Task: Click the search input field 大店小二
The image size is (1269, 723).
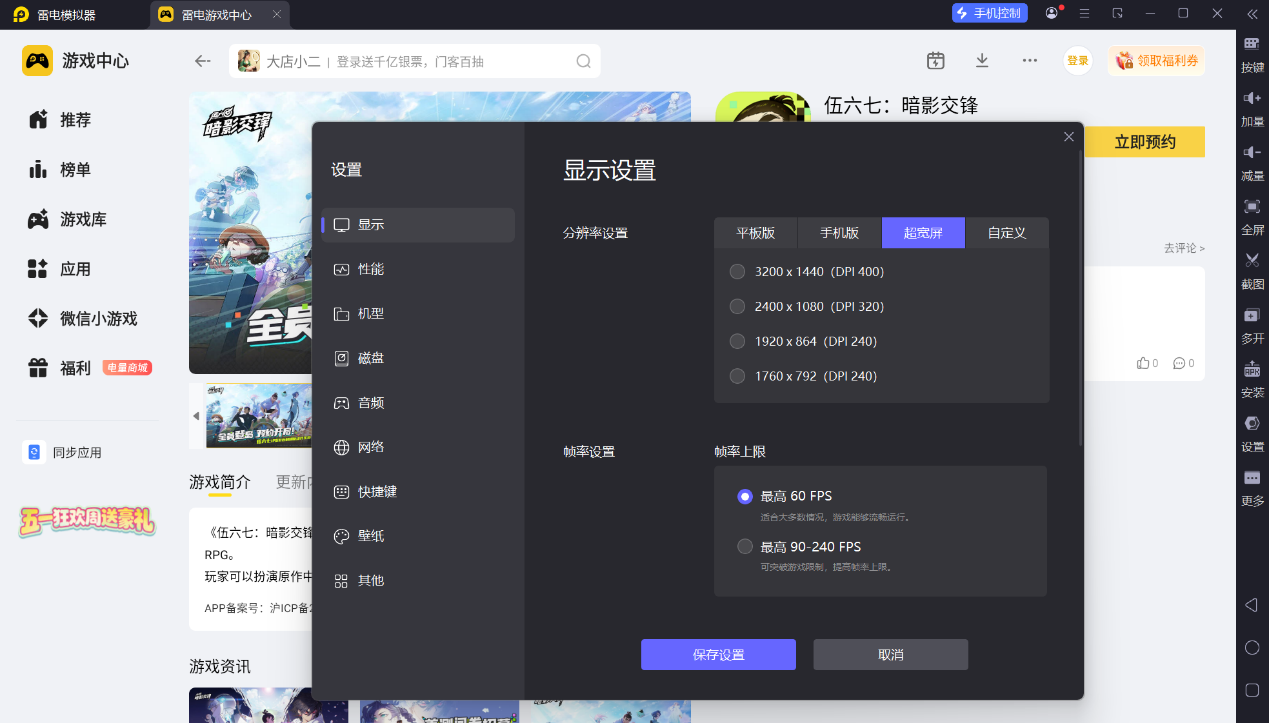Action: point(415,61)
